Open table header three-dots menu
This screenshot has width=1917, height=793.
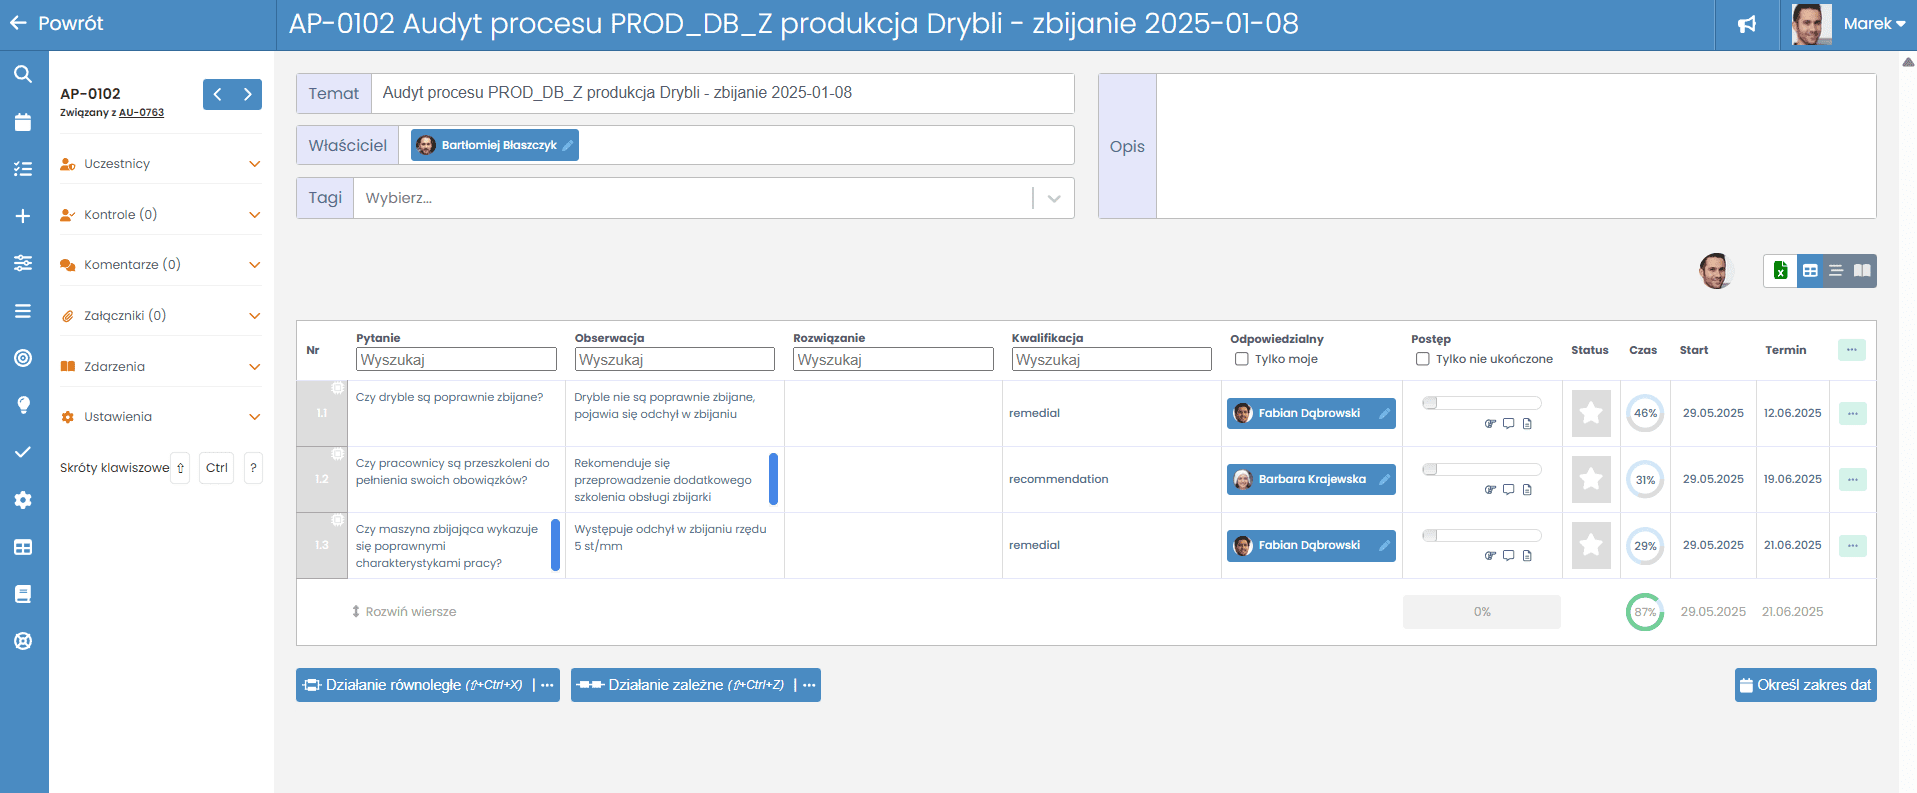coord(1852,350)
